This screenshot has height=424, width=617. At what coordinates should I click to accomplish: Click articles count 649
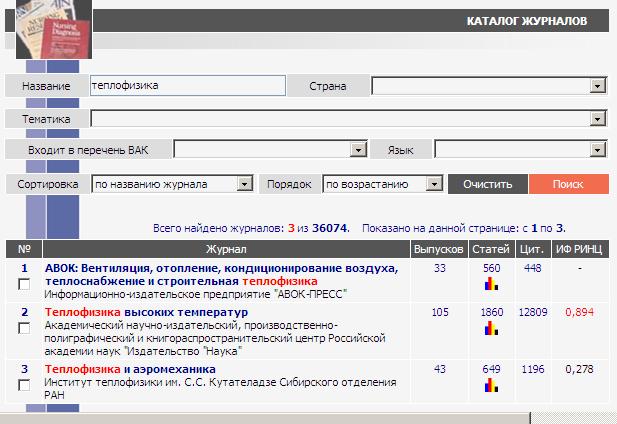click(491, 369)
